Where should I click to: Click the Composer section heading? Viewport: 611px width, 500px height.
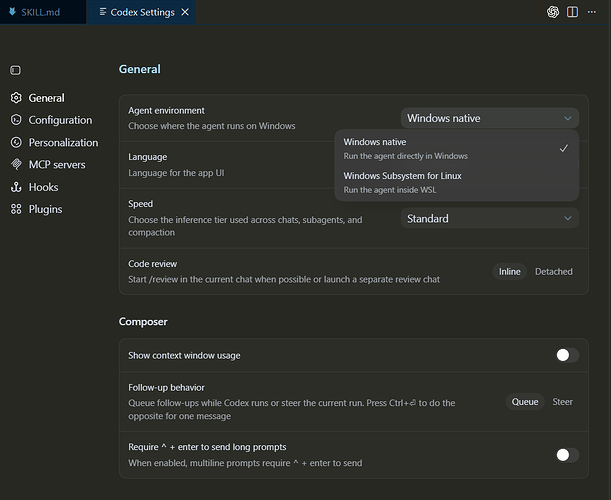pyautogui.click(x=143, y=322)
